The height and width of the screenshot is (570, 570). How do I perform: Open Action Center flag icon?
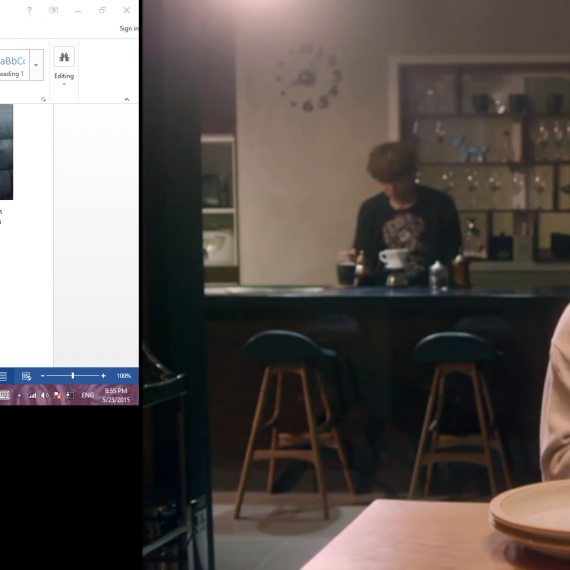click(57, 396)
